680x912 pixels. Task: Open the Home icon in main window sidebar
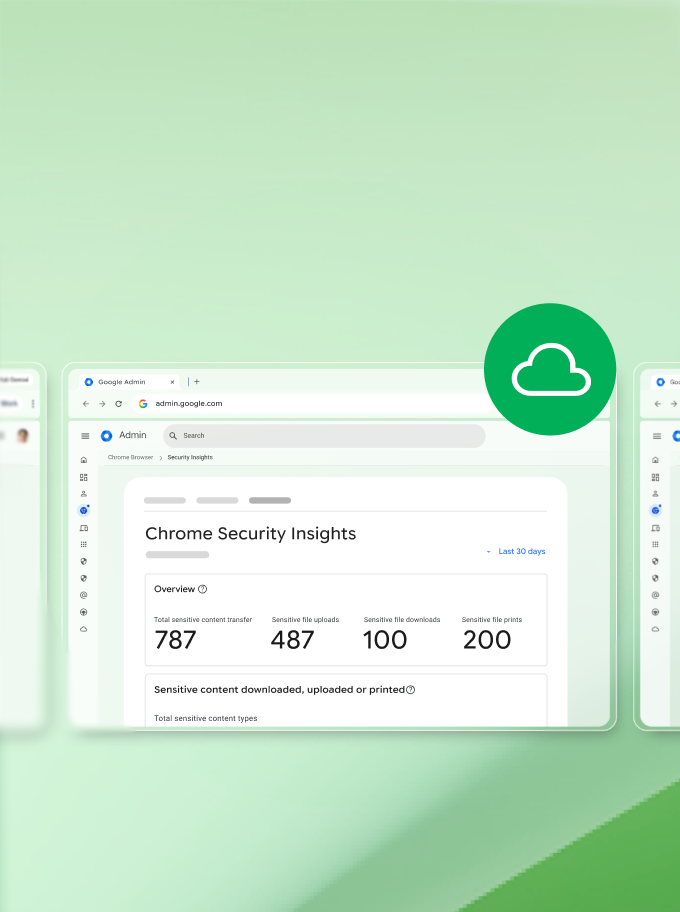pos(84,460)
